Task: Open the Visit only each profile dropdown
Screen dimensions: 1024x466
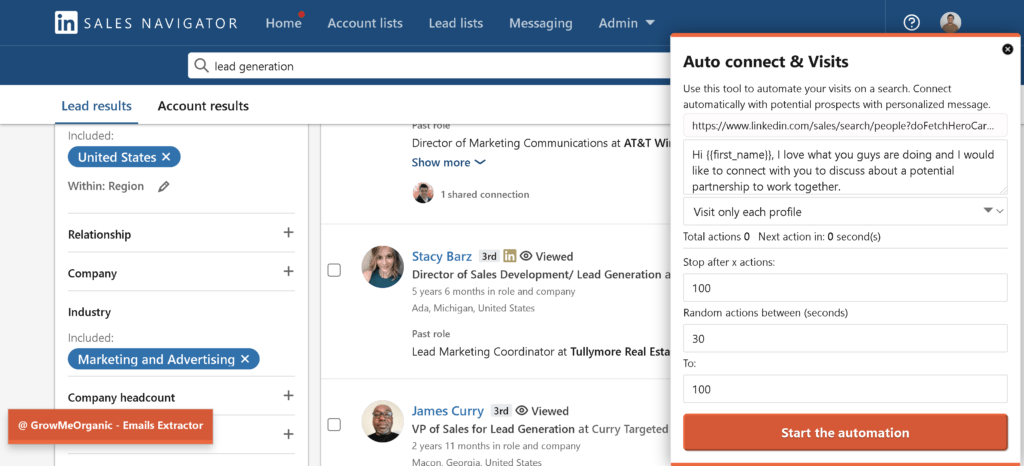Action: coord(846,211)
